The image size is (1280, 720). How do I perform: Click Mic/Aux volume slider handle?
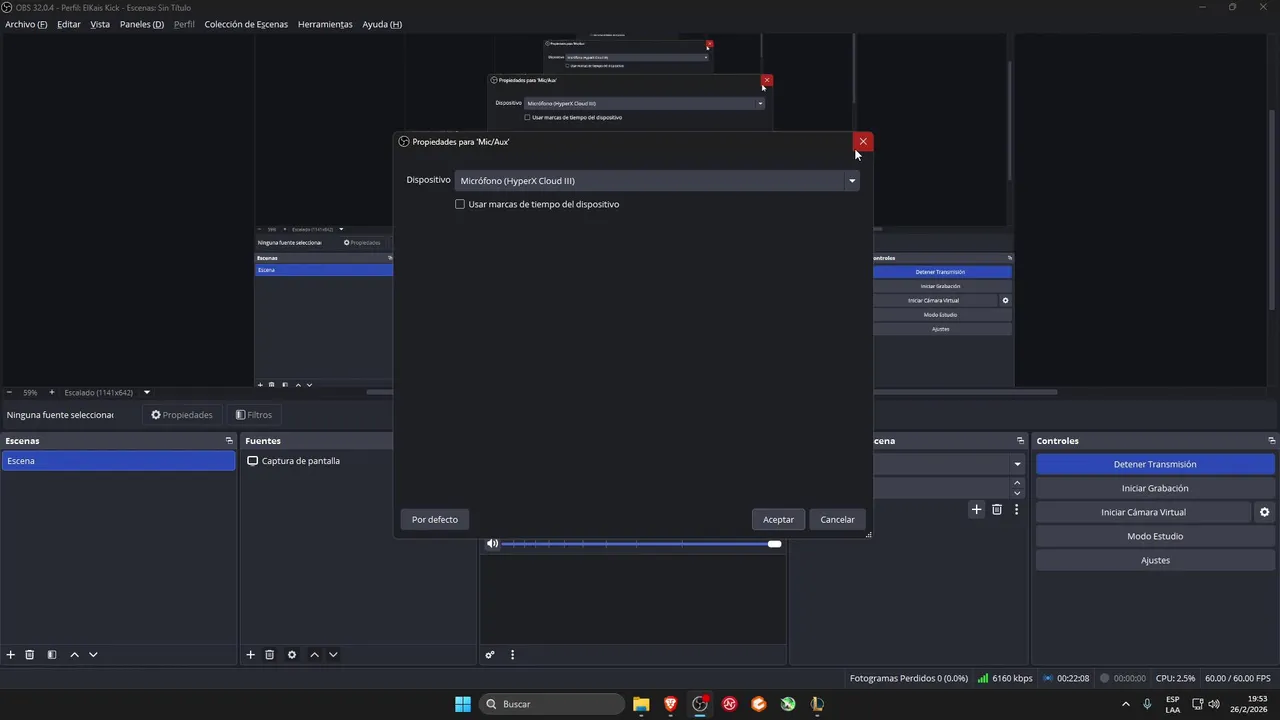tap(775, 544)
